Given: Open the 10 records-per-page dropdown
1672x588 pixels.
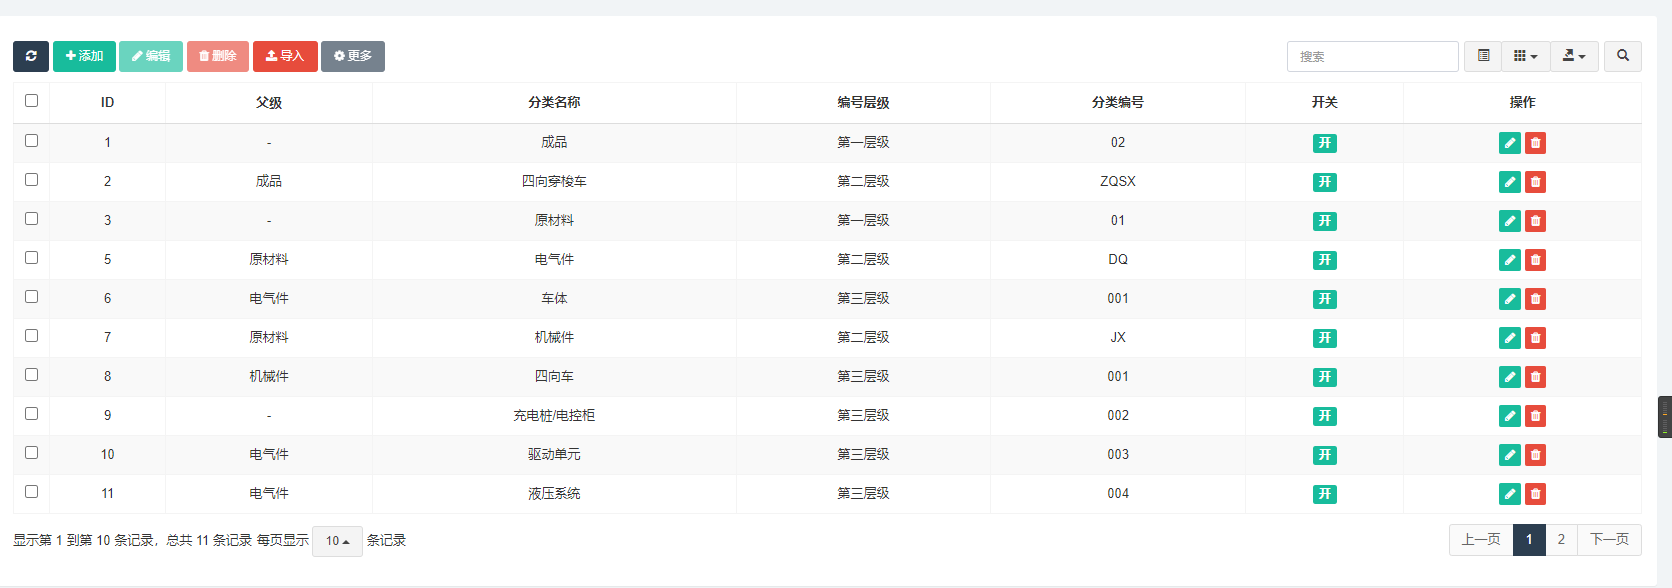Looking at the screenshot, I should point(337,541).
